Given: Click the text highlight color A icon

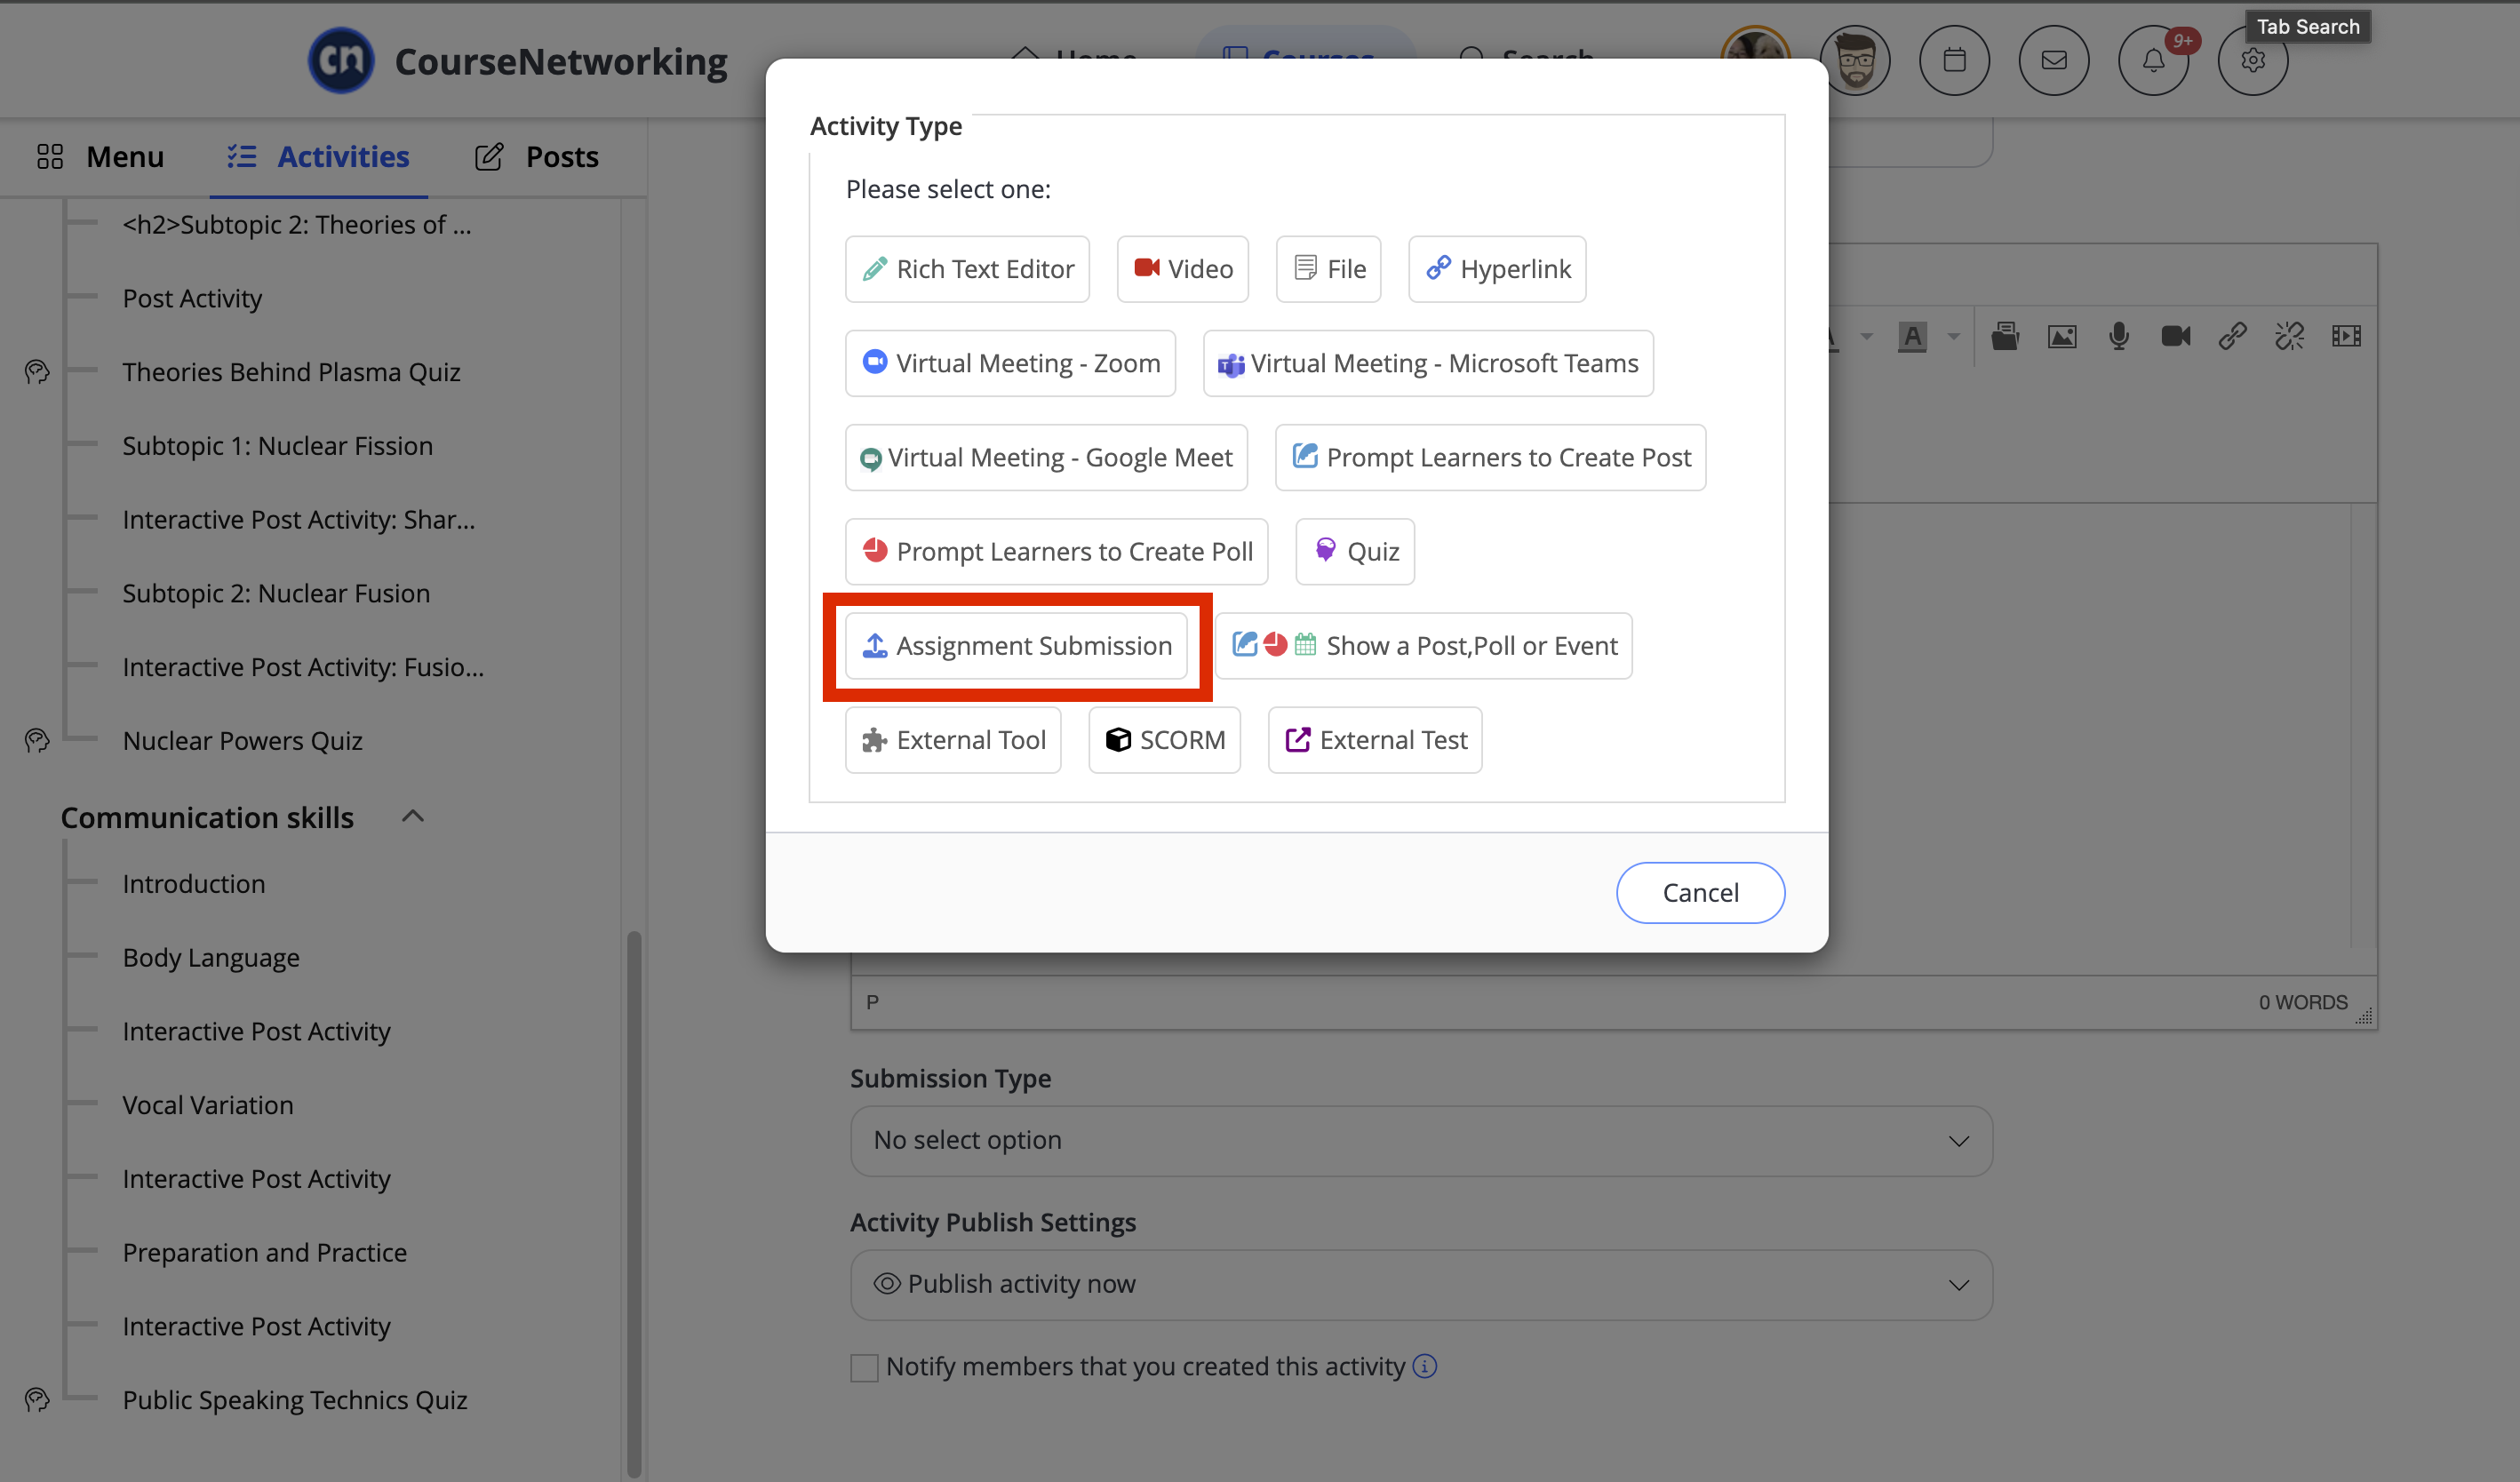Looking at the screenshot, I should coord(1912,336).
